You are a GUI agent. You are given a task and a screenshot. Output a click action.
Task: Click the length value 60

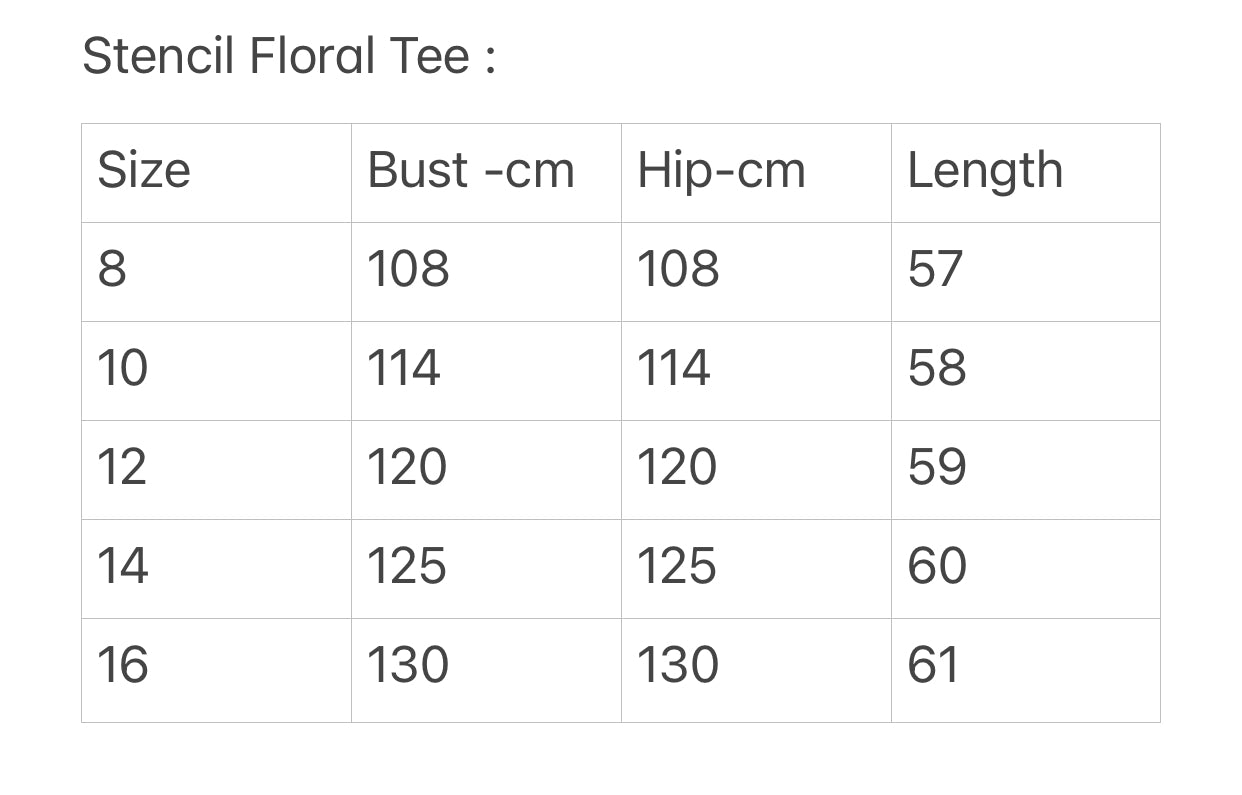(x=1026, y=569)
